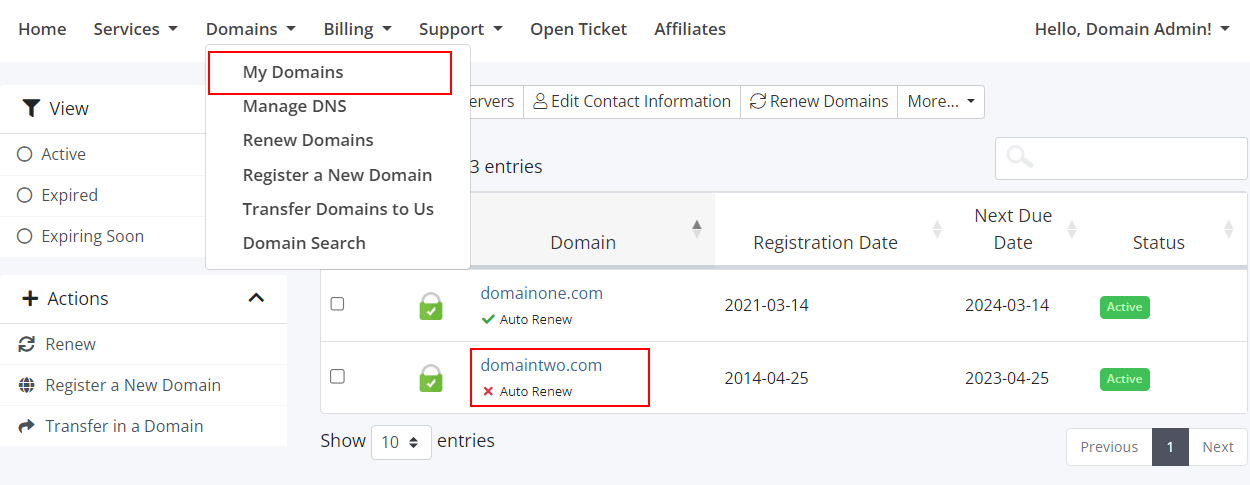
Task: Open the entries-per-page dropdown showing 10
Action: point(401,442)
